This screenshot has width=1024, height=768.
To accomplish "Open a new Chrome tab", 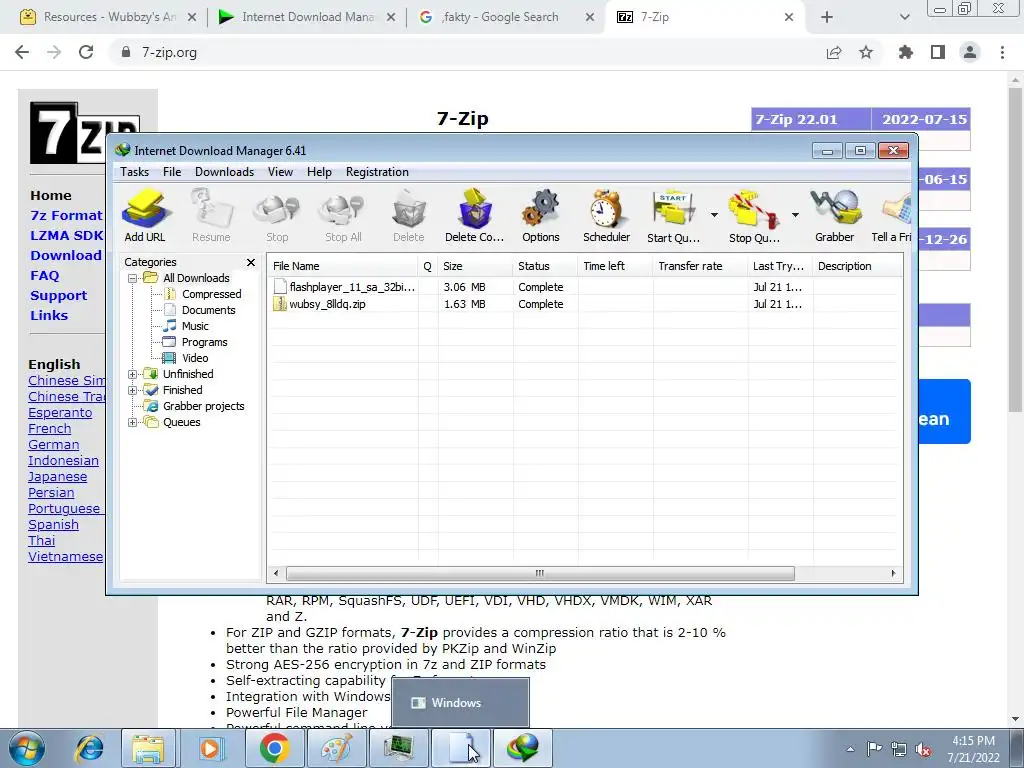I will tap(827, 17).
